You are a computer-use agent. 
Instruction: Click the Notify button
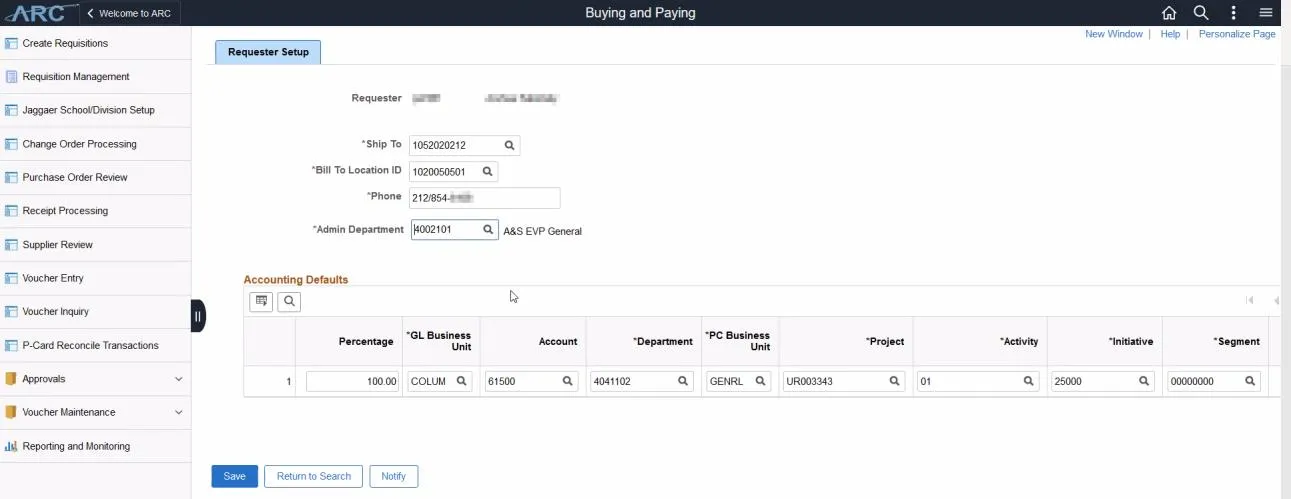394,476
